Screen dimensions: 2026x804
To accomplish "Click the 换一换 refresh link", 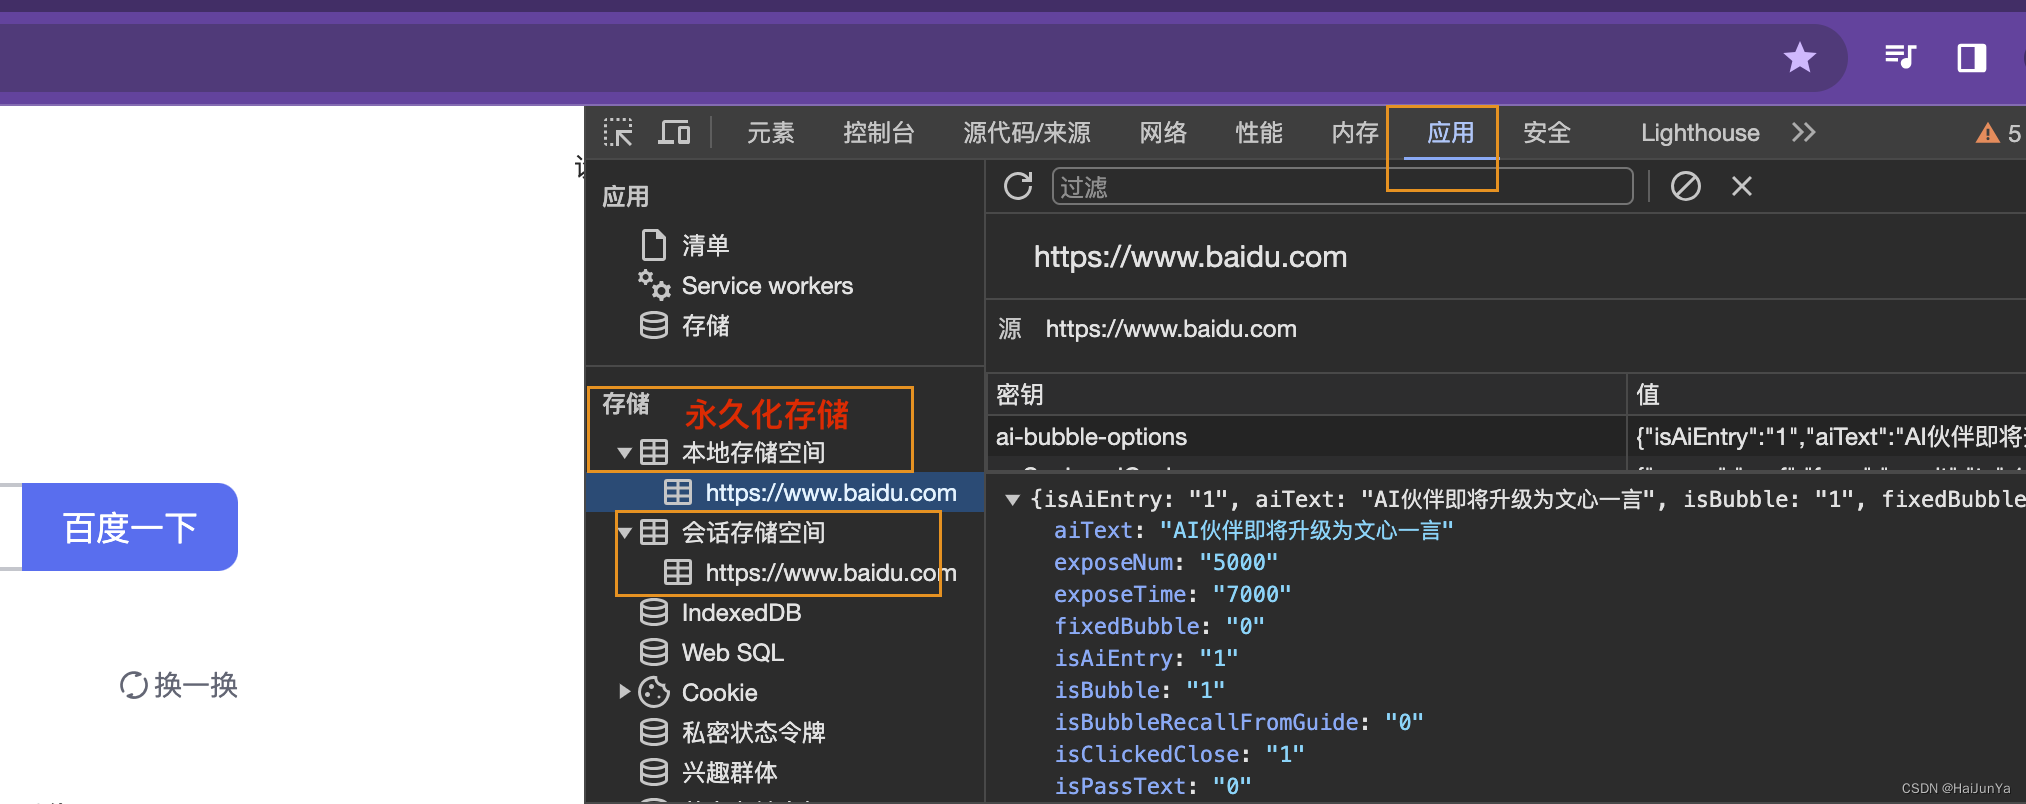I will (179, 685).
